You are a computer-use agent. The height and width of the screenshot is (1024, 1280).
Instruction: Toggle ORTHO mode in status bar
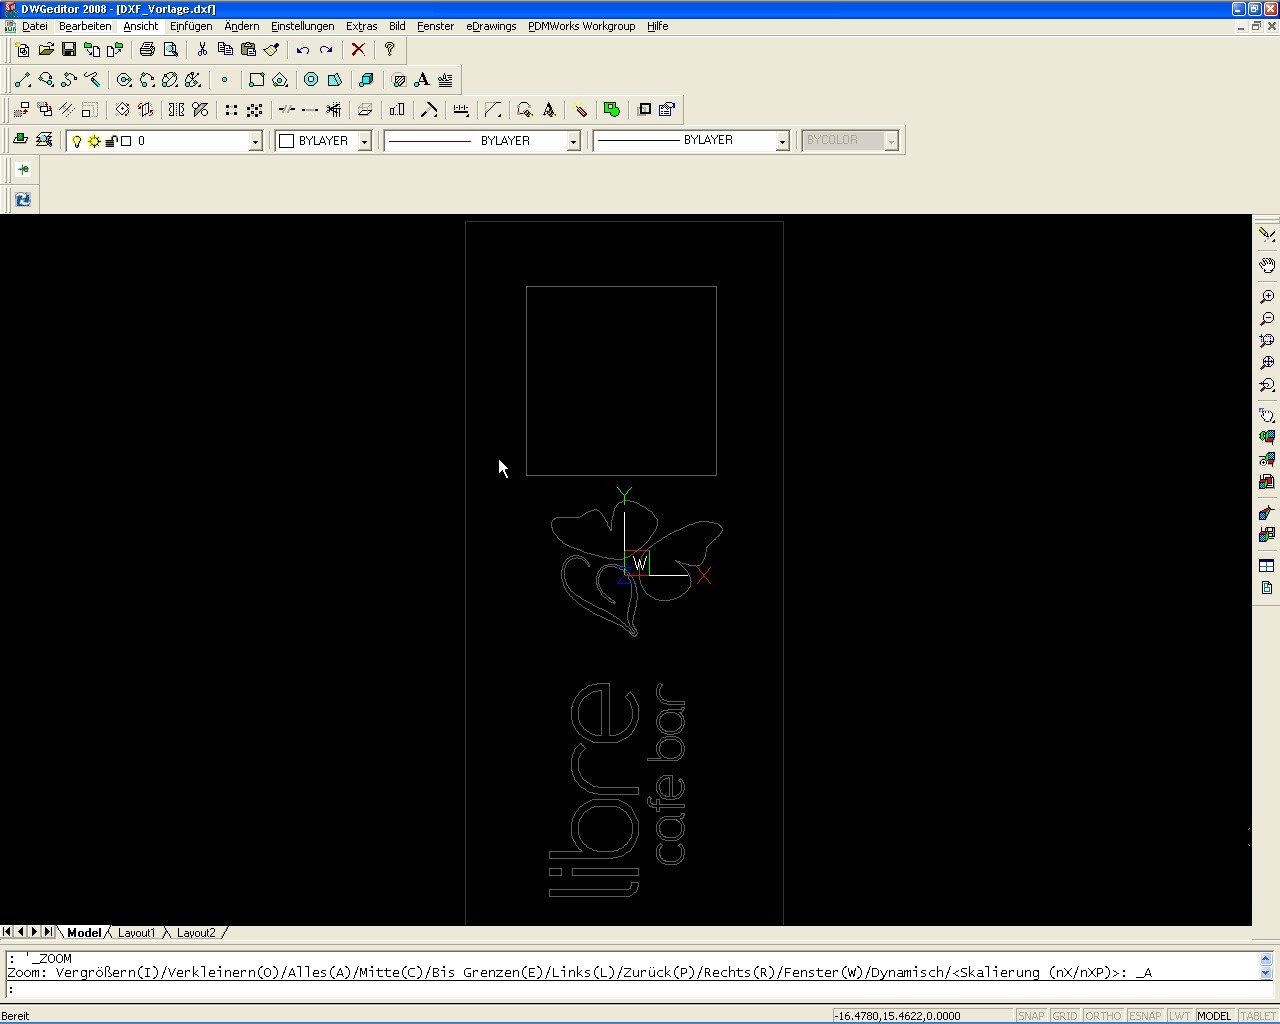pos(1103,1016)
